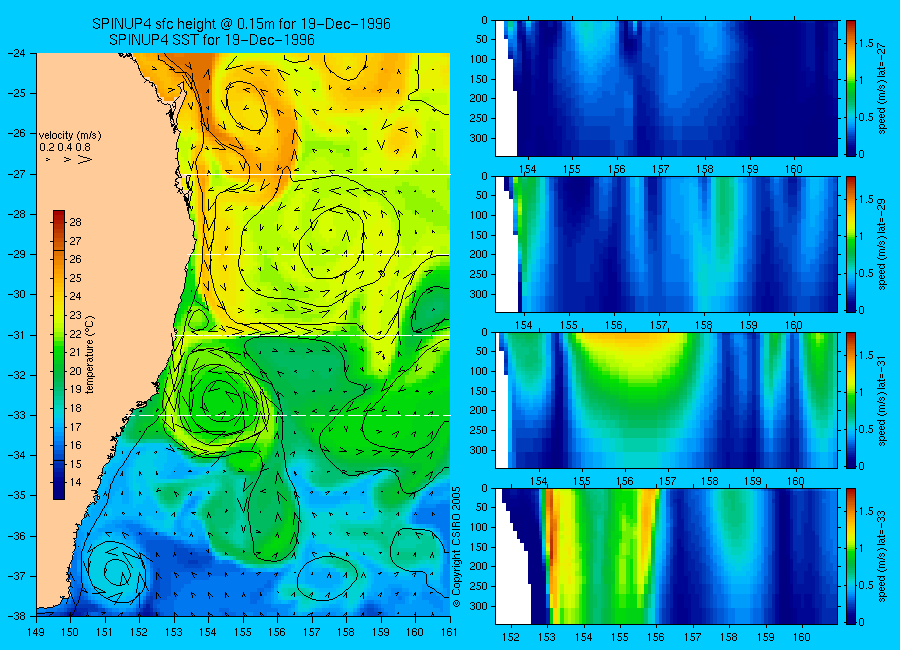Select the 'speed (m/s) lat=-31' label
Image resolution: width=900 pixels, height=650 pixels.
click(883, 400)
